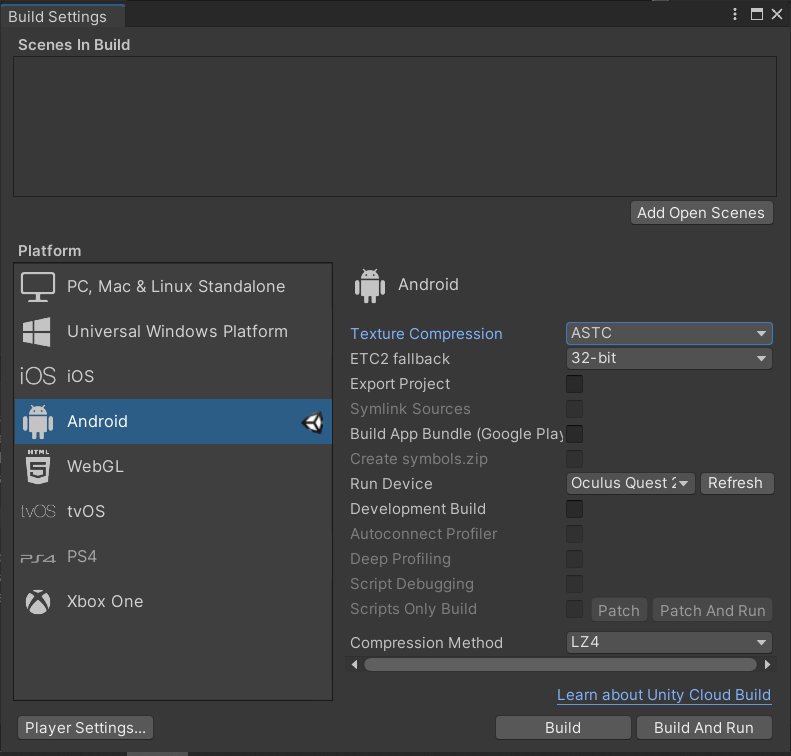Toggle the Deep Profiling checkbox
This screenshot has width=791, height=756.
coord(574,559)
